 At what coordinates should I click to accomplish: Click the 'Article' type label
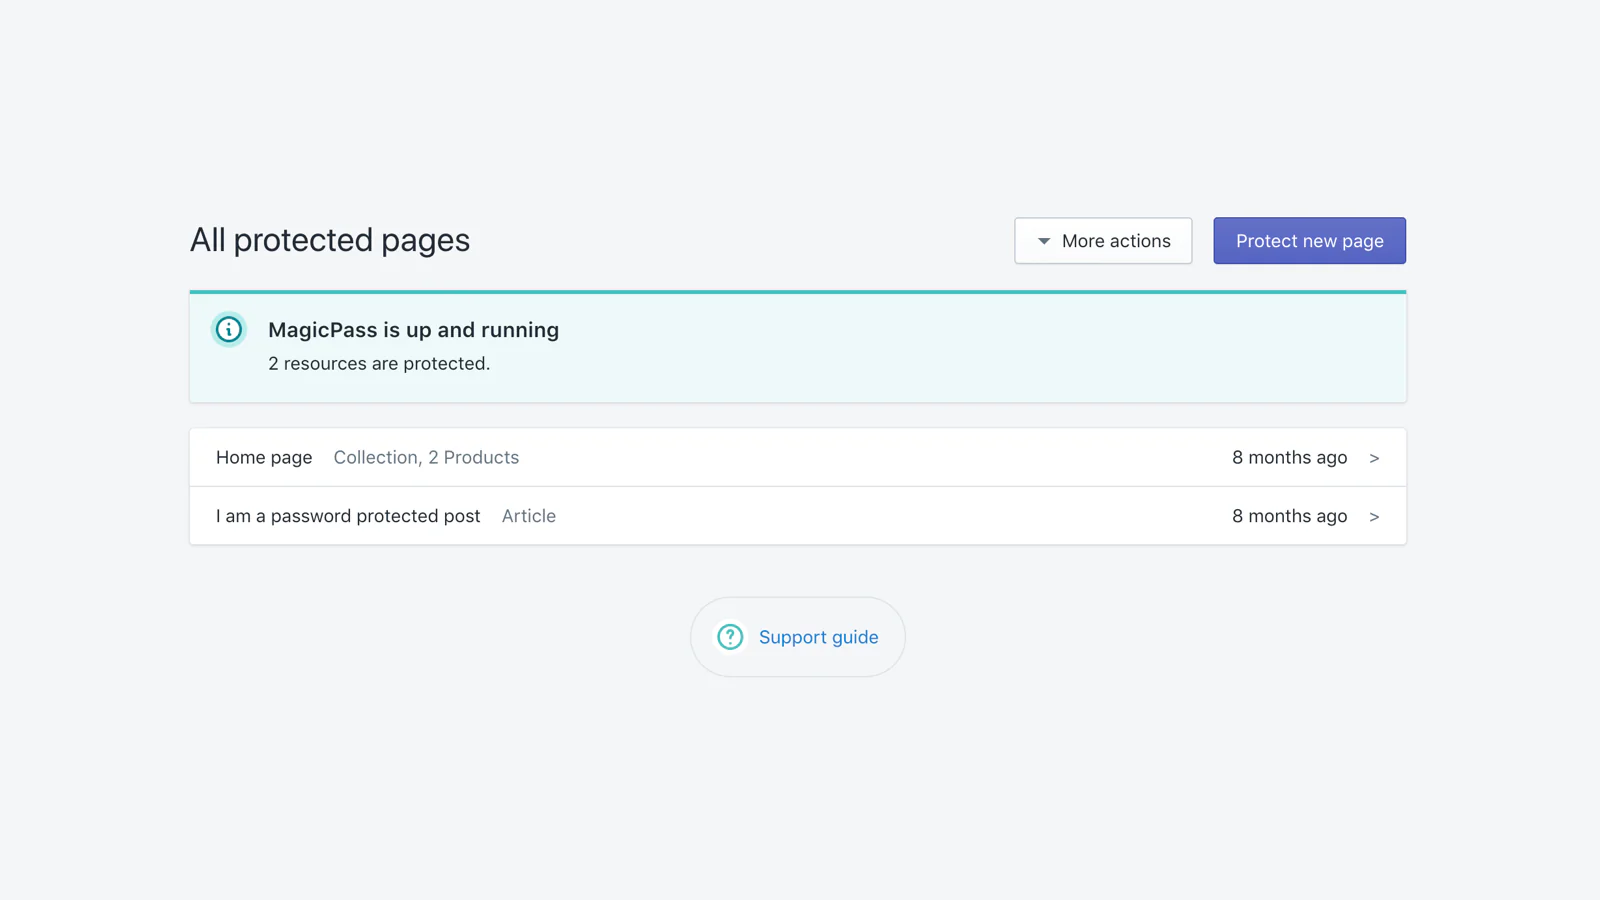529,516
